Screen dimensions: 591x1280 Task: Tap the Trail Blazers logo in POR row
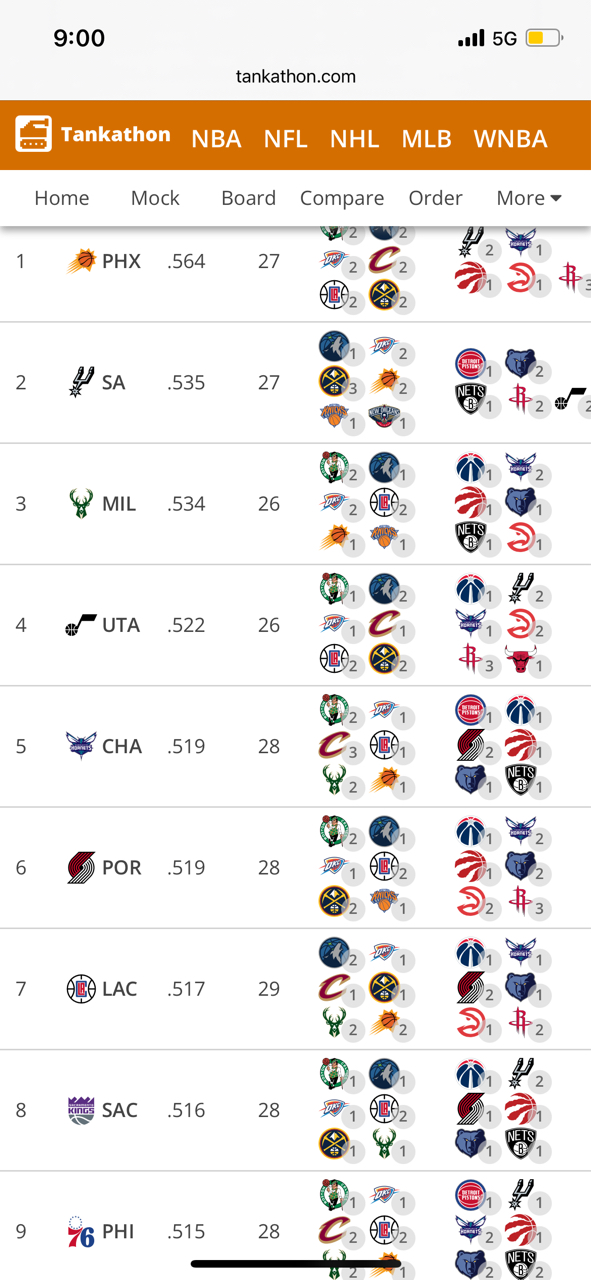81,867
